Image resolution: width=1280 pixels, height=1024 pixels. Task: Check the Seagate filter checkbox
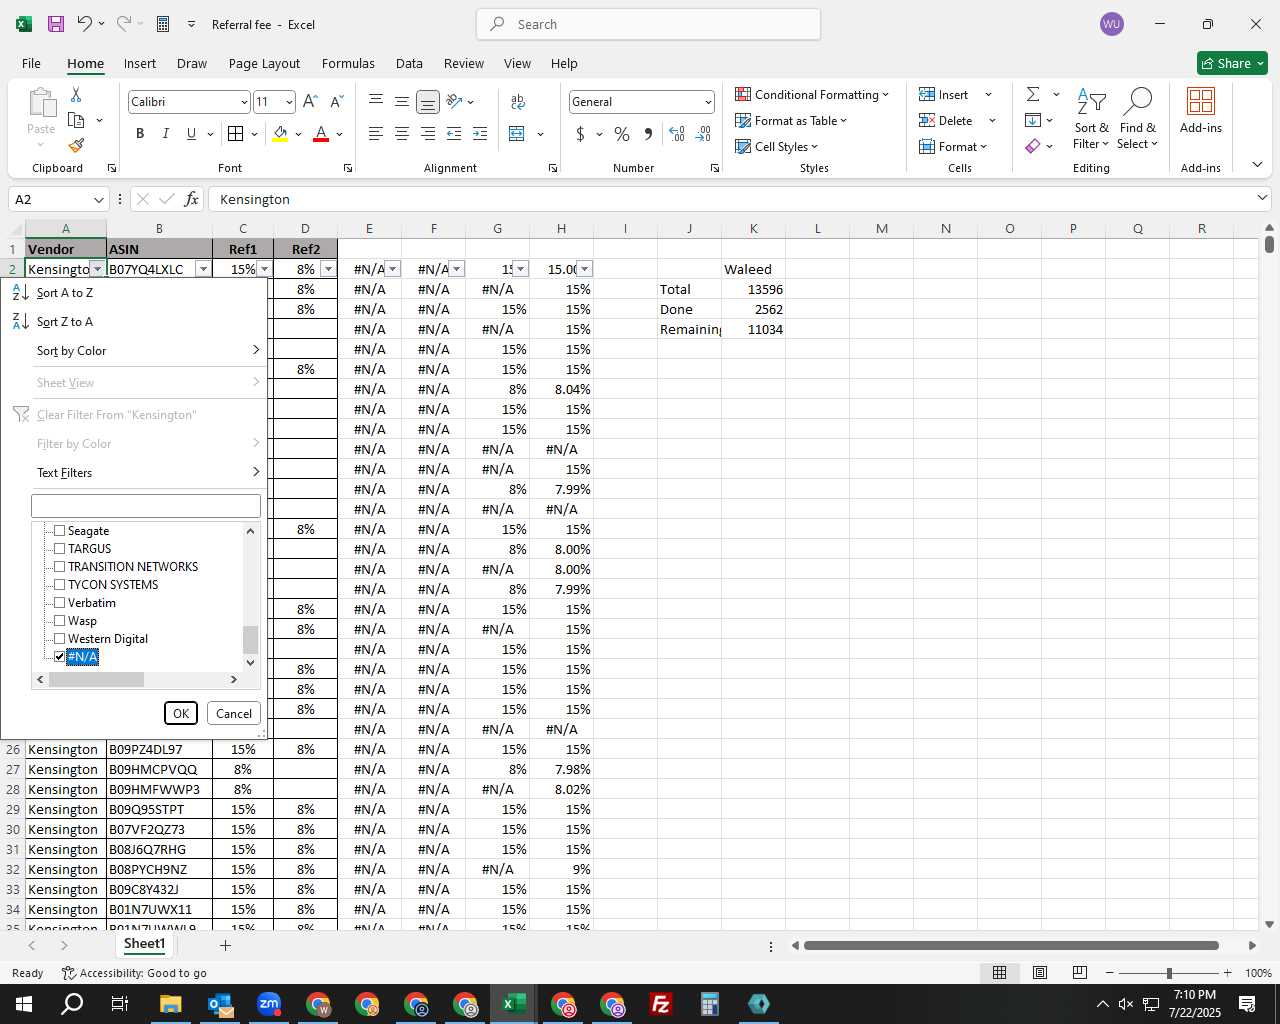click(x=59, y=531)
